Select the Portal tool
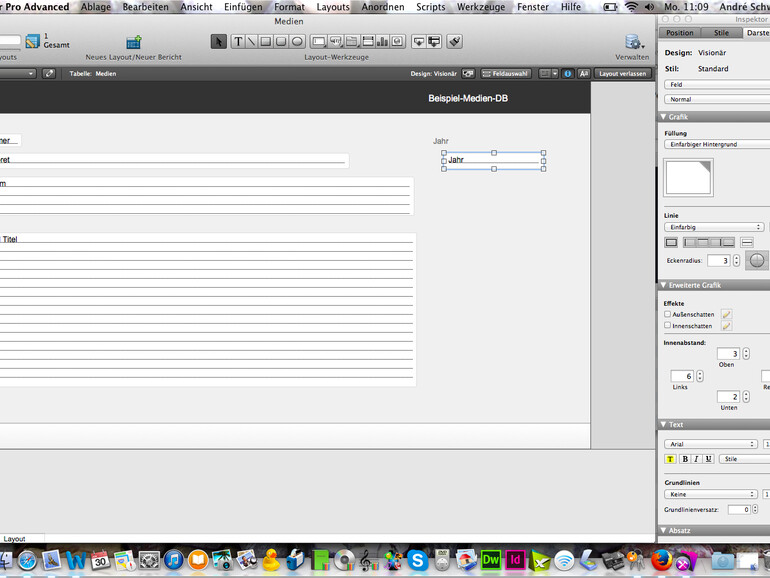Image resolution: width=770 pixels, height=578 pixels. pos(367,42)
